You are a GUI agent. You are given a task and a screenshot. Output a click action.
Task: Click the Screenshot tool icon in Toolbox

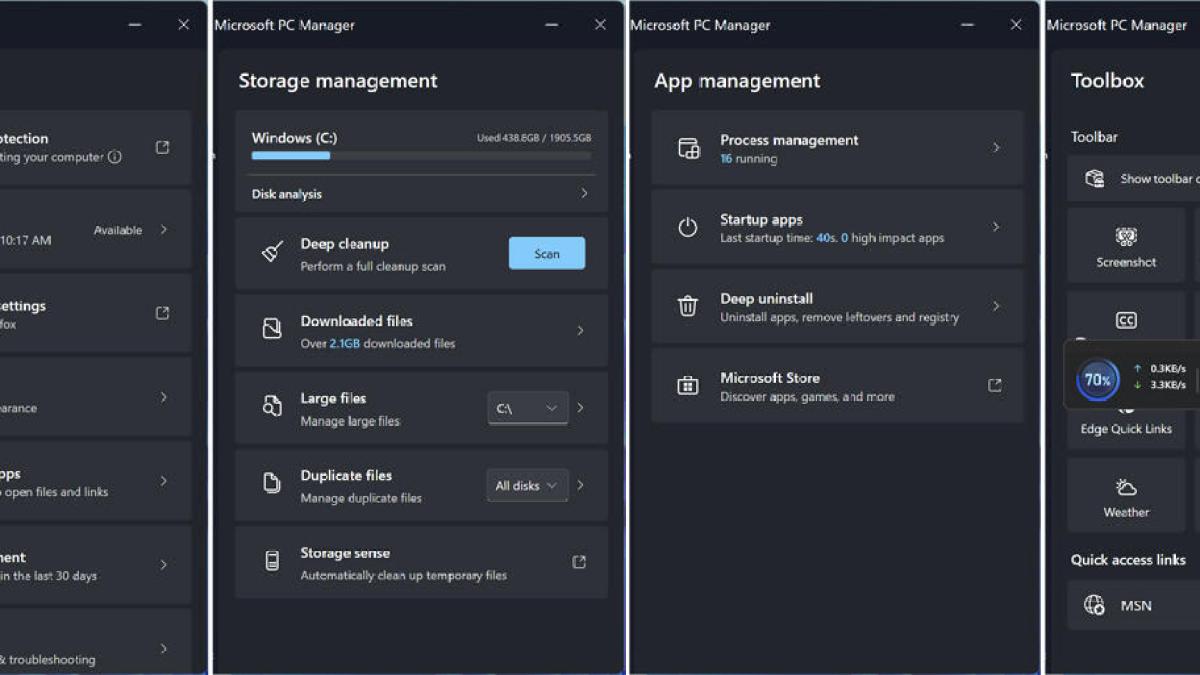pyautogui.click(x=1126, y=237)
